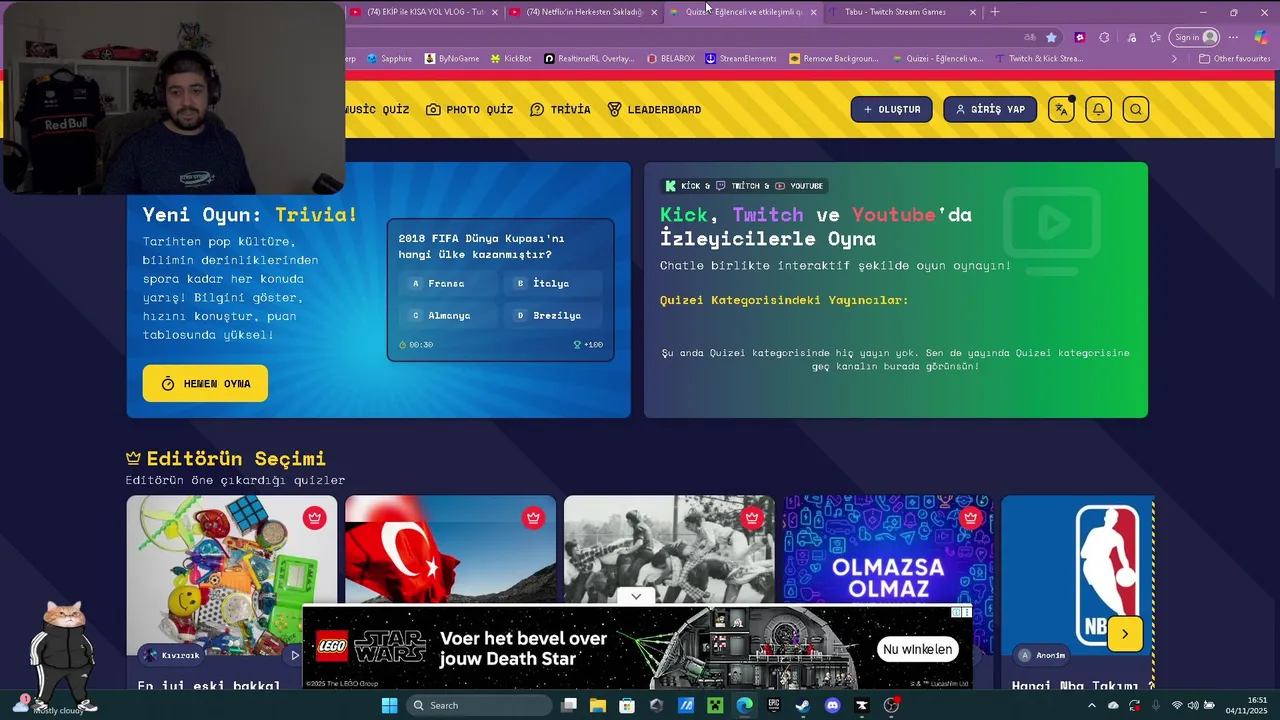Viewport: 1280px width, 720px height.
Task: Click the Hemen Oyna button
Action: pos(205,383)
